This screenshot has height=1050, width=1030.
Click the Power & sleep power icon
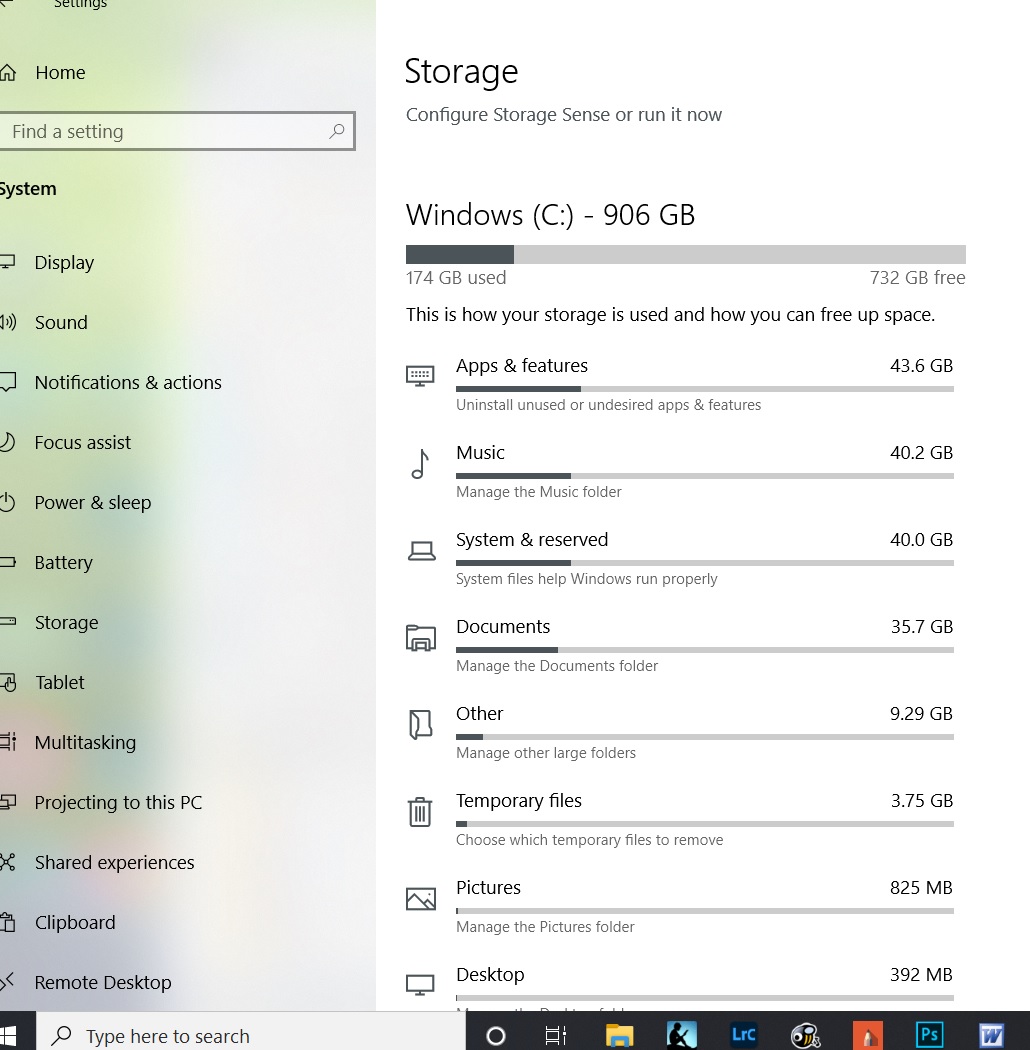(x=7, y=502)
